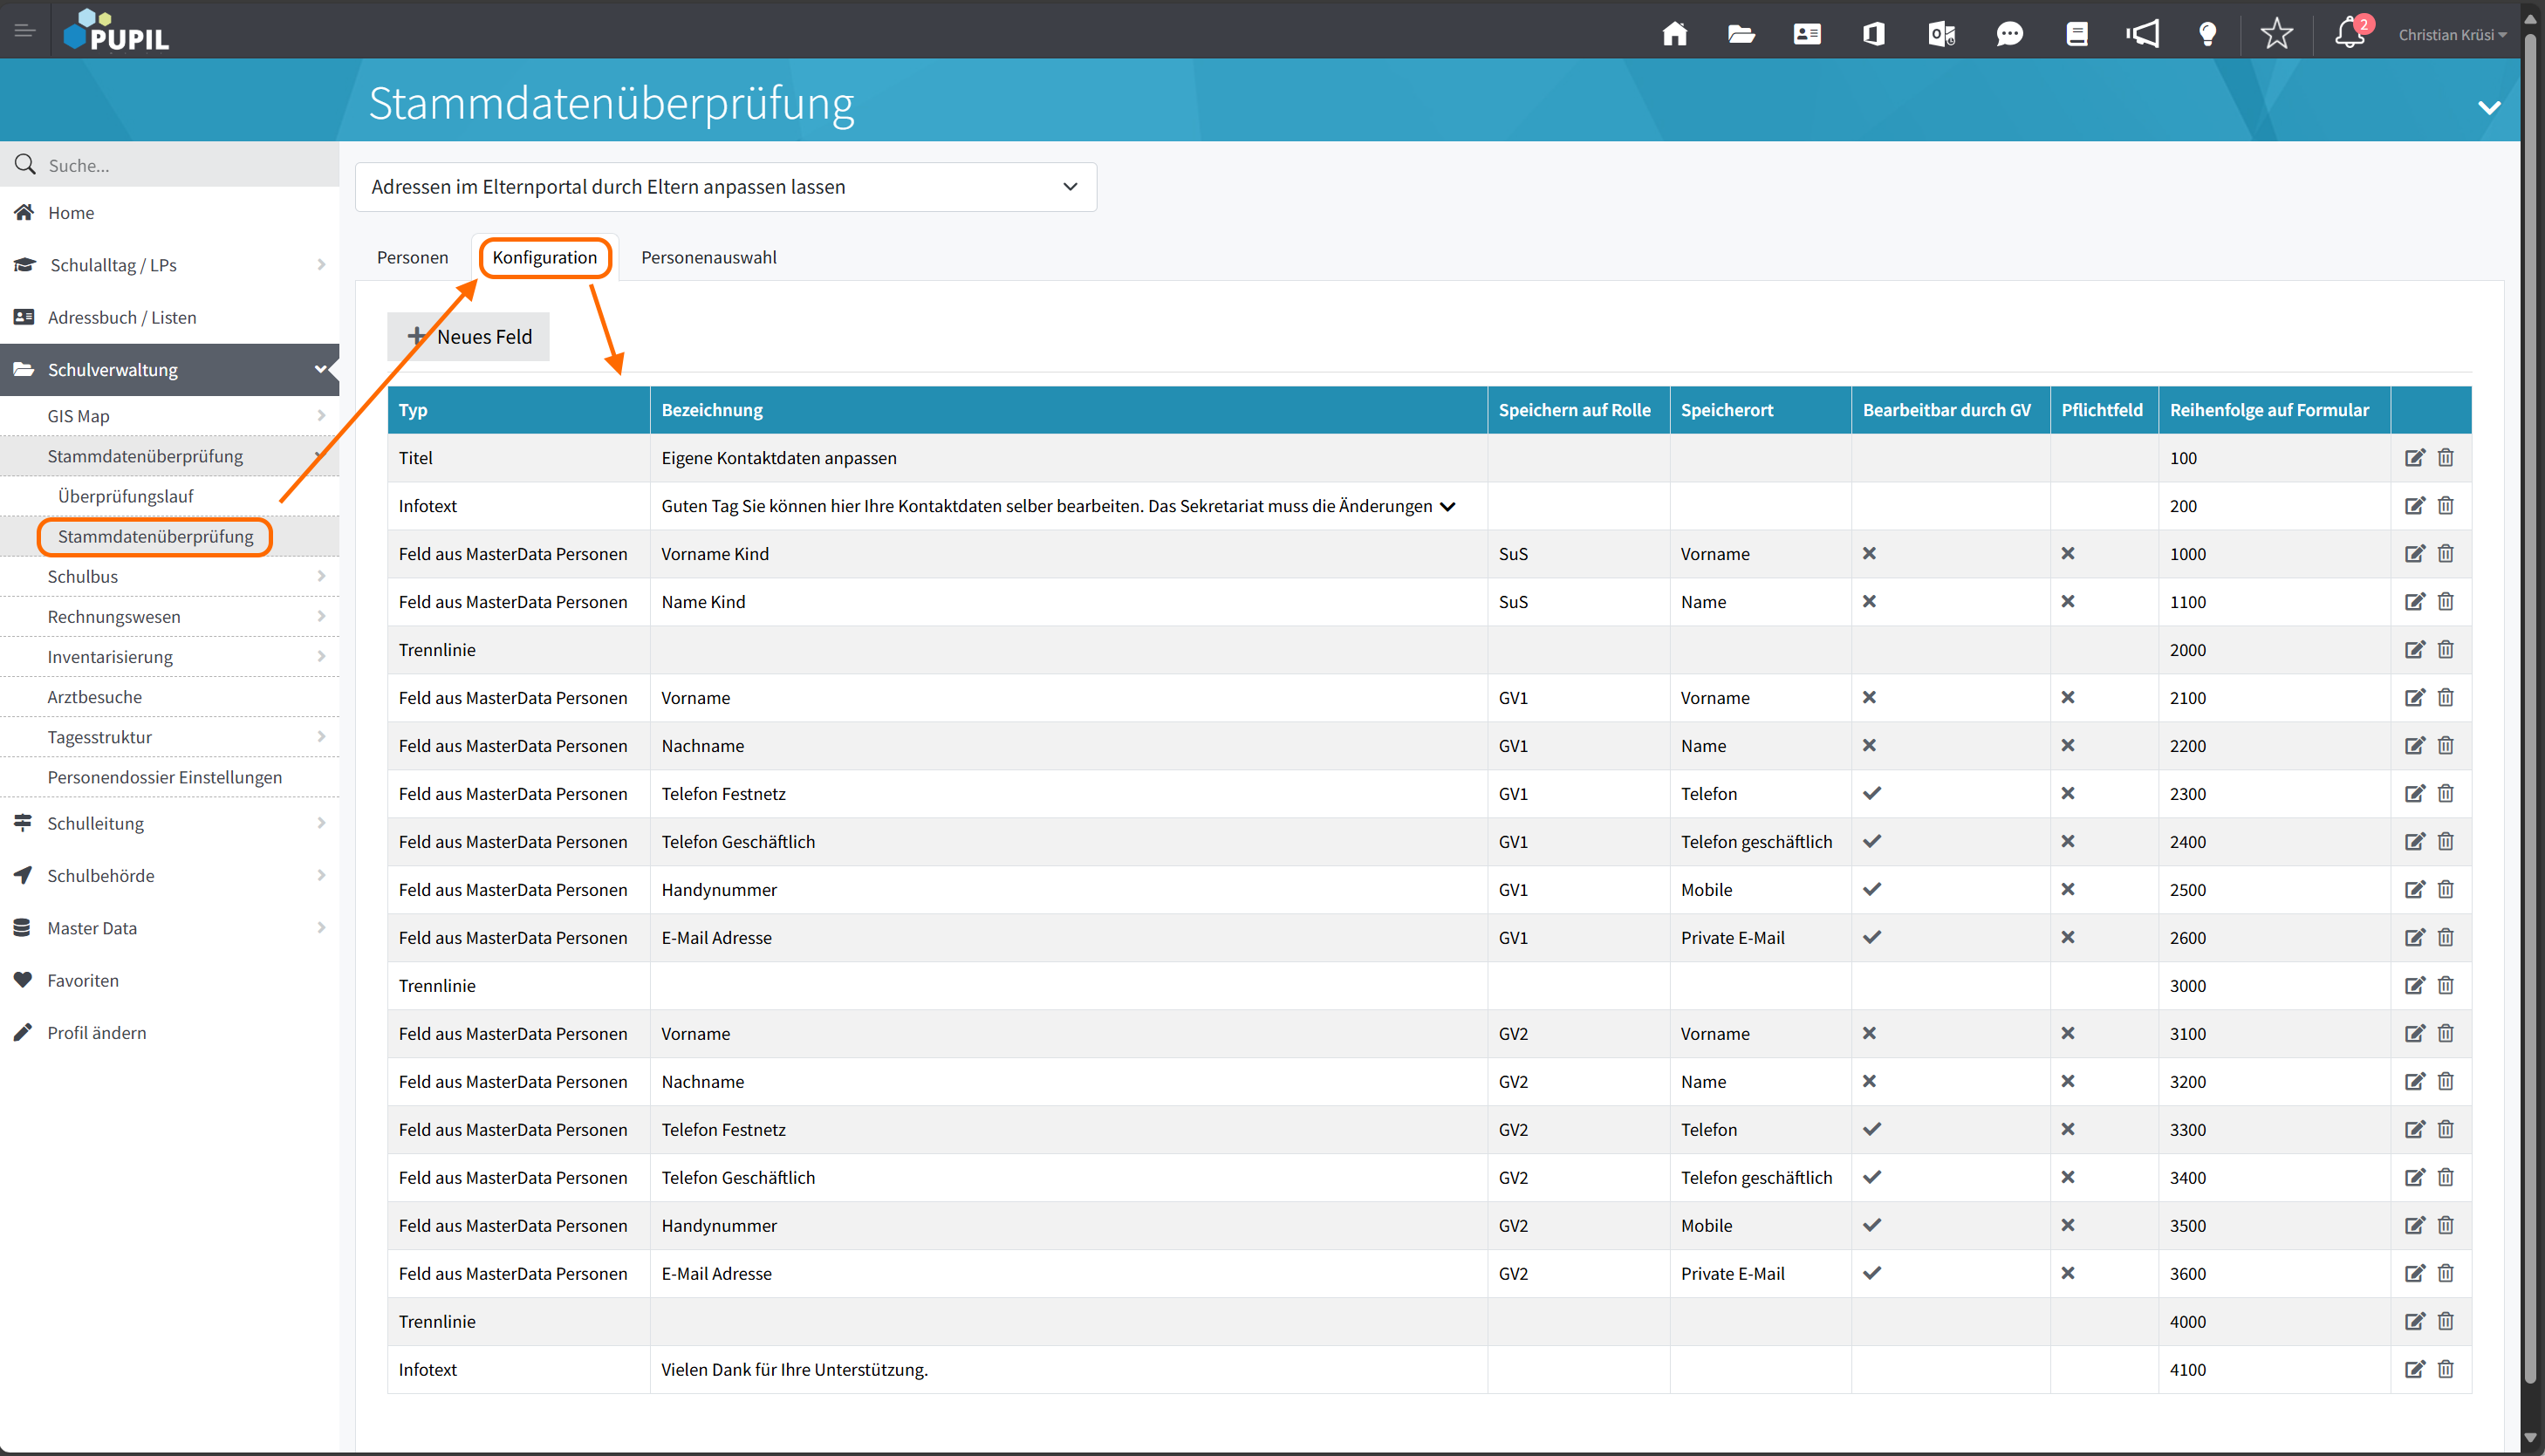This screenshot has width=2545, height=1456.
Task: Click the megaphone announcements icon
Action: [x=2143, y=34]
